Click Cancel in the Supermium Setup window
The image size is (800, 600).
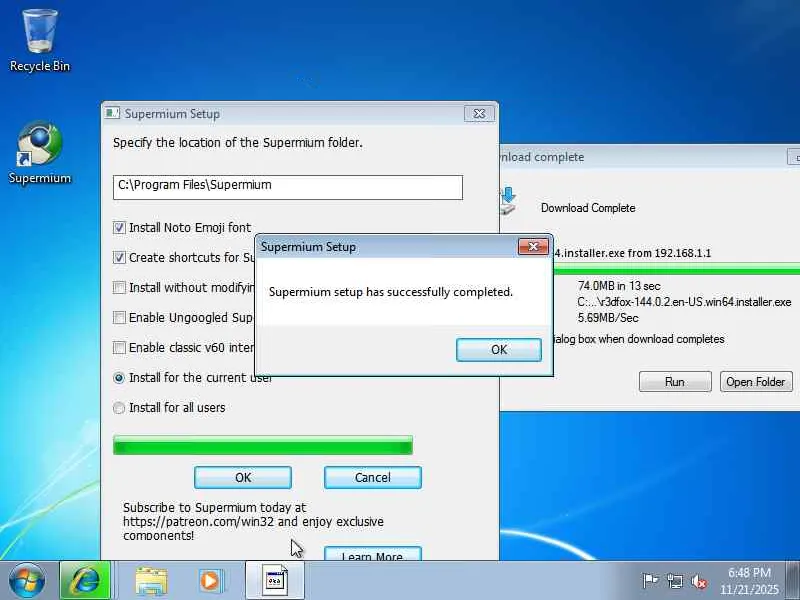[x=373, y=478]
